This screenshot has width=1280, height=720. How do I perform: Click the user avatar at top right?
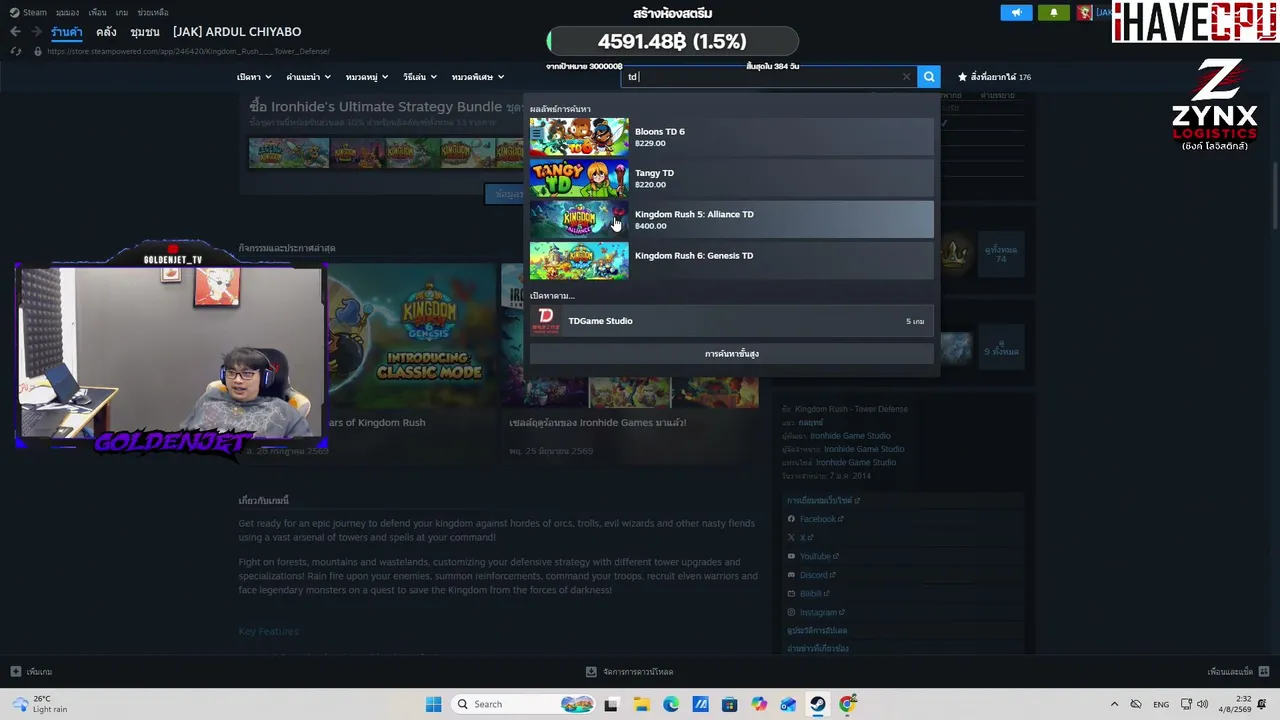click(x=1084, y=12)
